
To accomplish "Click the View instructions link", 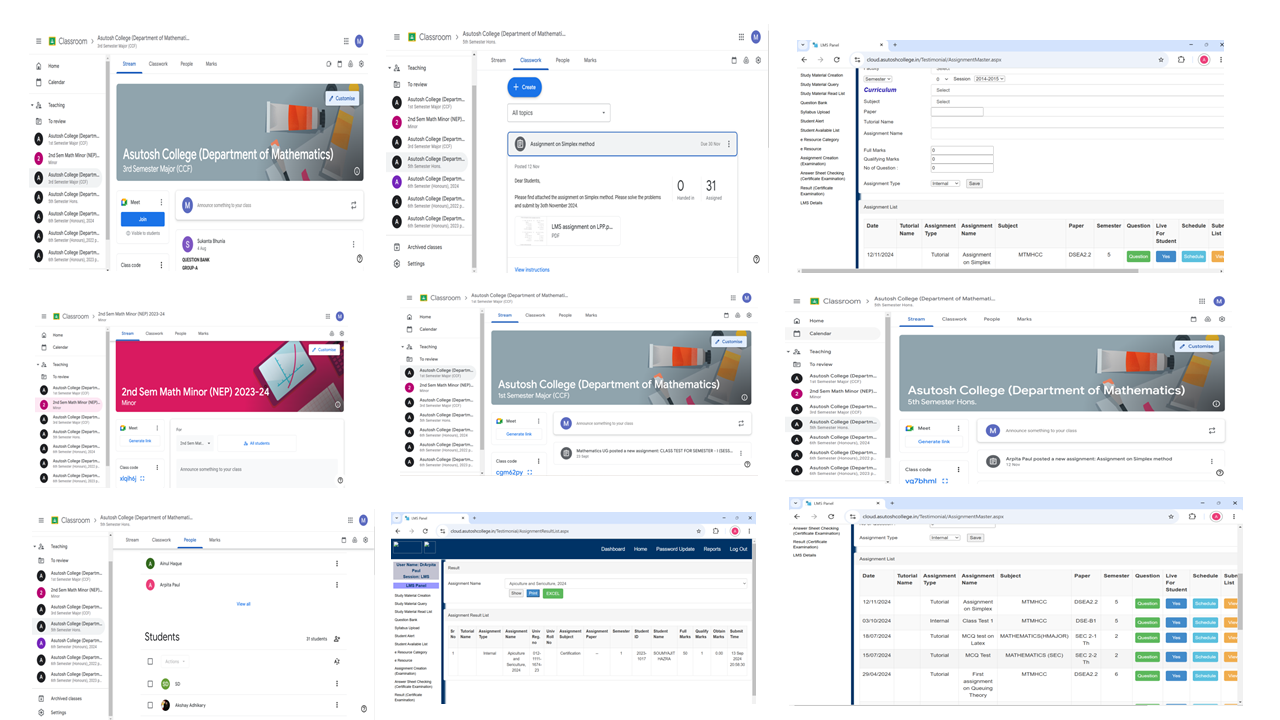I will point(532,270).
